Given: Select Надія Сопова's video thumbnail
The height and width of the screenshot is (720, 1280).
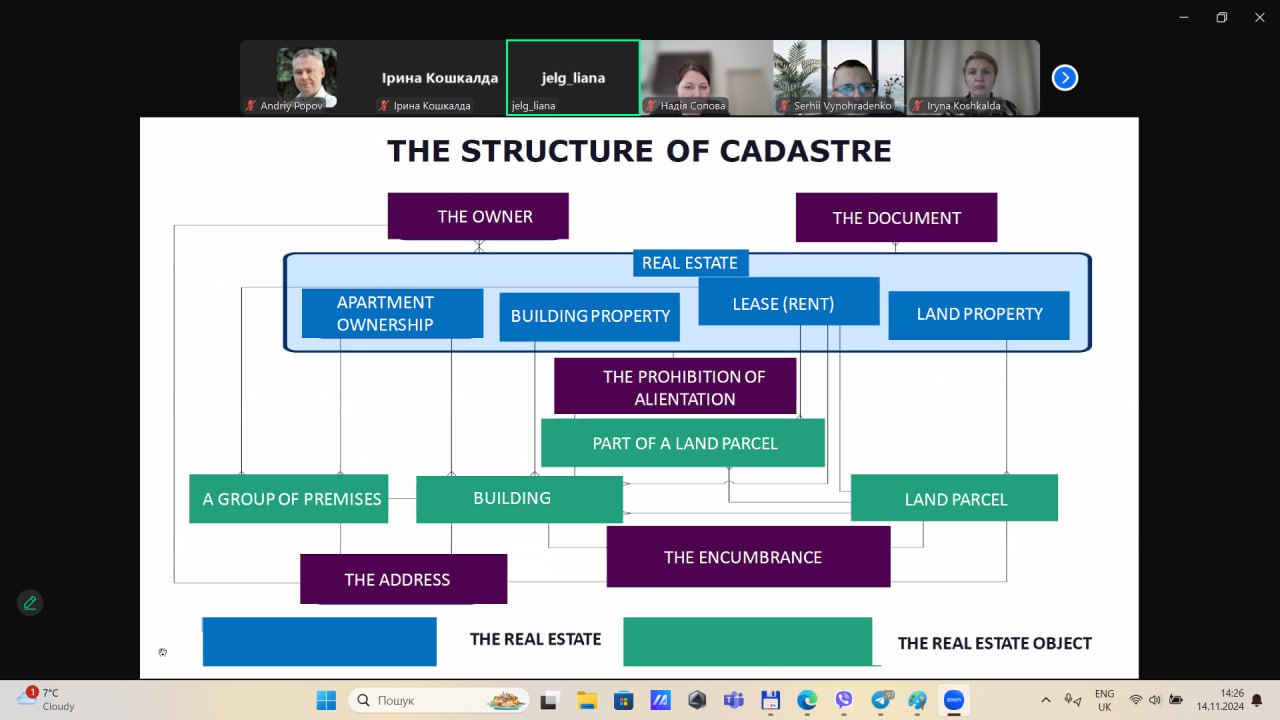Looking at the screenshot, I should click(707, 78).
